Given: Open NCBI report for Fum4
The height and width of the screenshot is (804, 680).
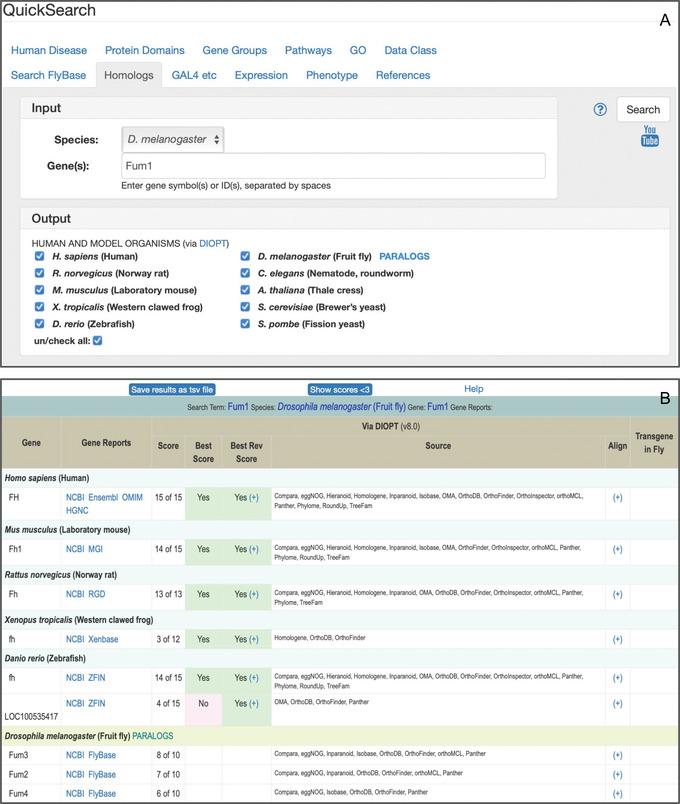Looking at the screenshot, I should coord(75,794).
